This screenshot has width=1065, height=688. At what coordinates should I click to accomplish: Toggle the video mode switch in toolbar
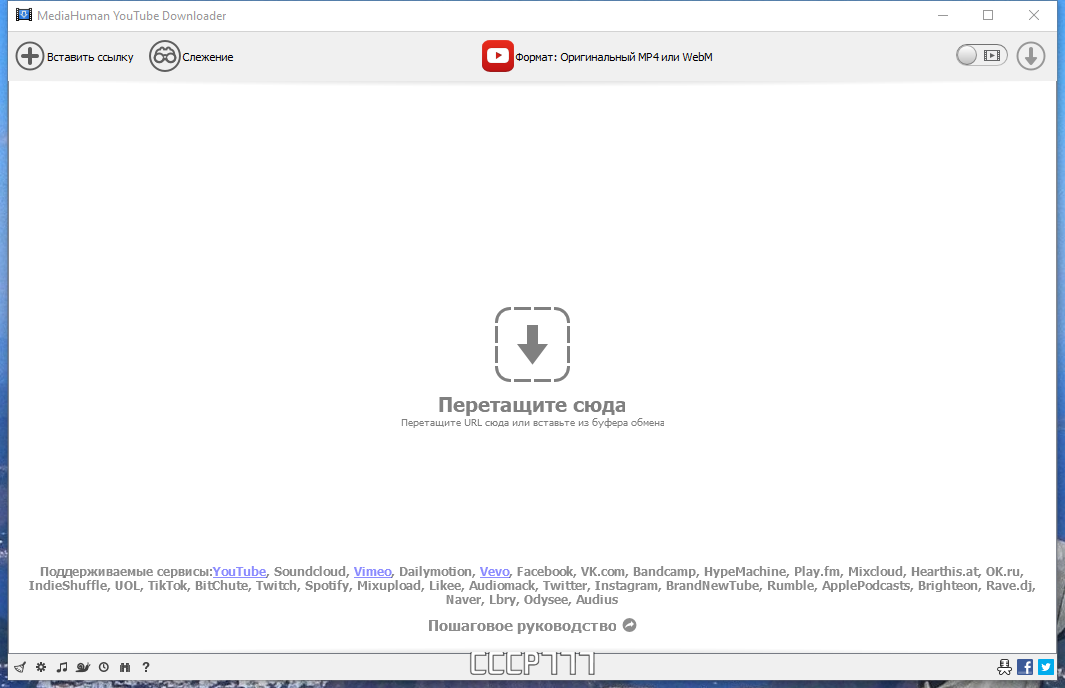981,56
